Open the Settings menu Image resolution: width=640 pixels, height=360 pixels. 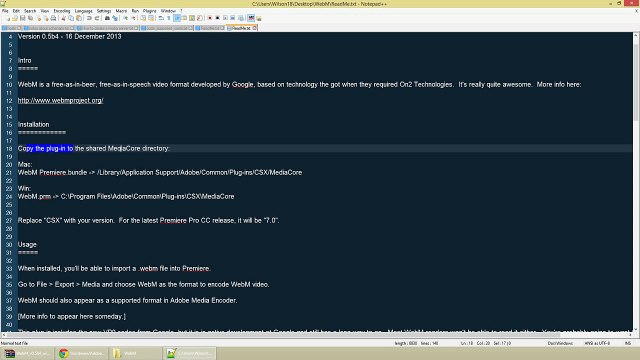coord(104,11)
